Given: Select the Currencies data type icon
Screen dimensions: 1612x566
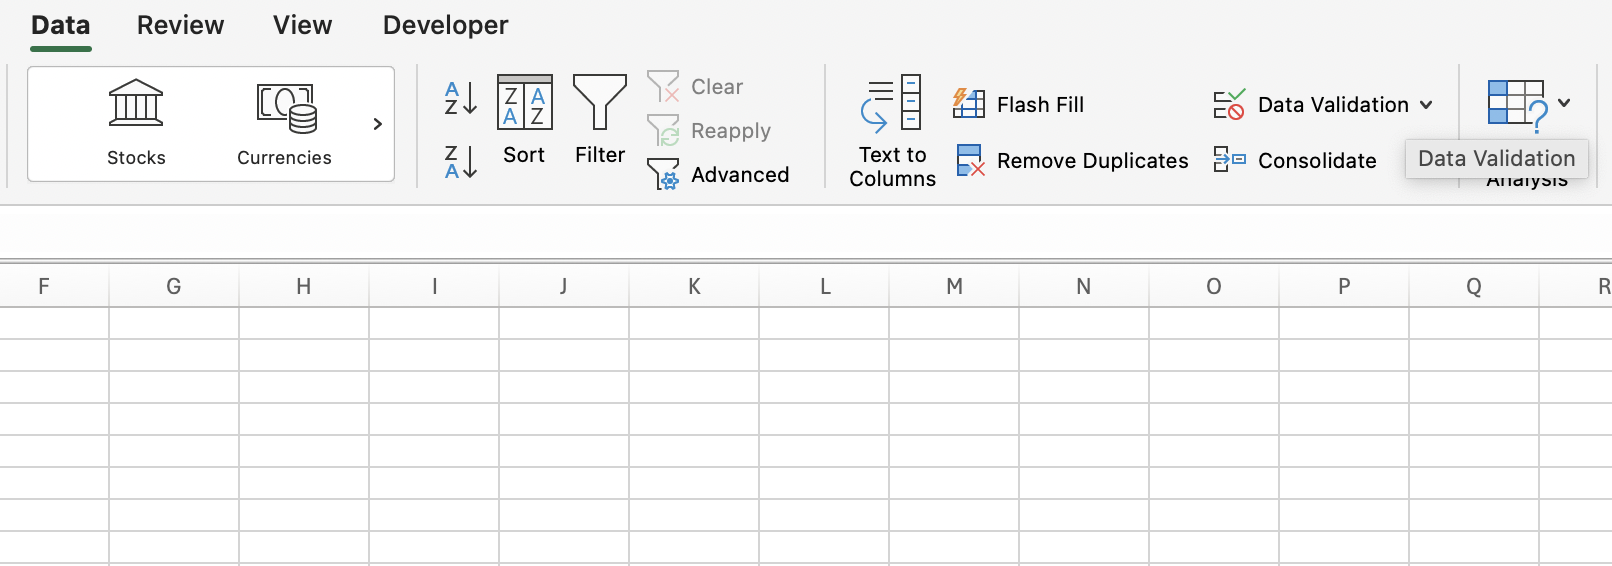Looking at the screenshot, I should (x=285, y=108).
